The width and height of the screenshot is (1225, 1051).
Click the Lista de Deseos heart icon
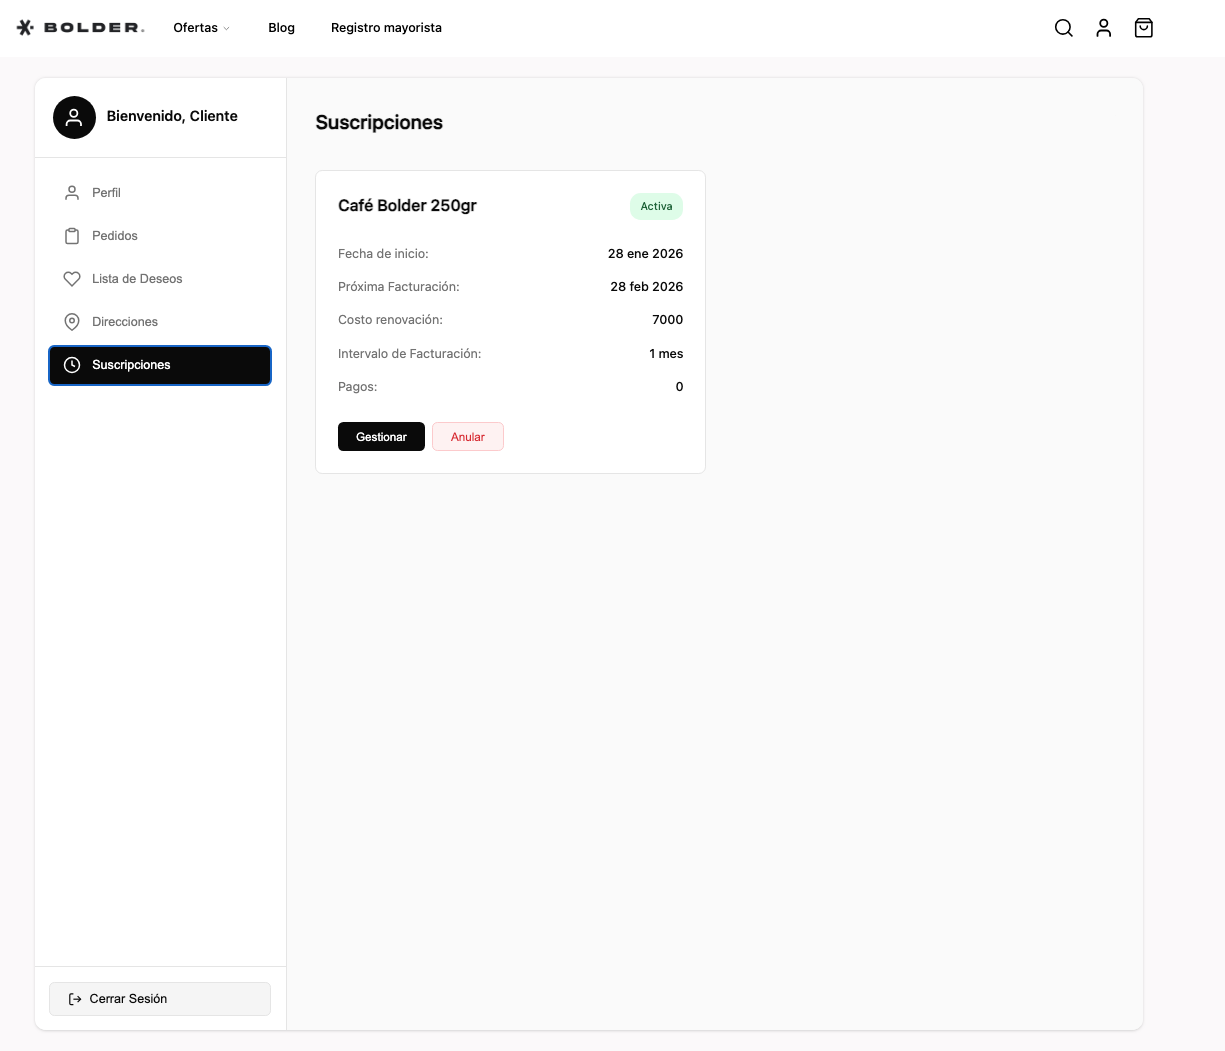coord(72,279)
